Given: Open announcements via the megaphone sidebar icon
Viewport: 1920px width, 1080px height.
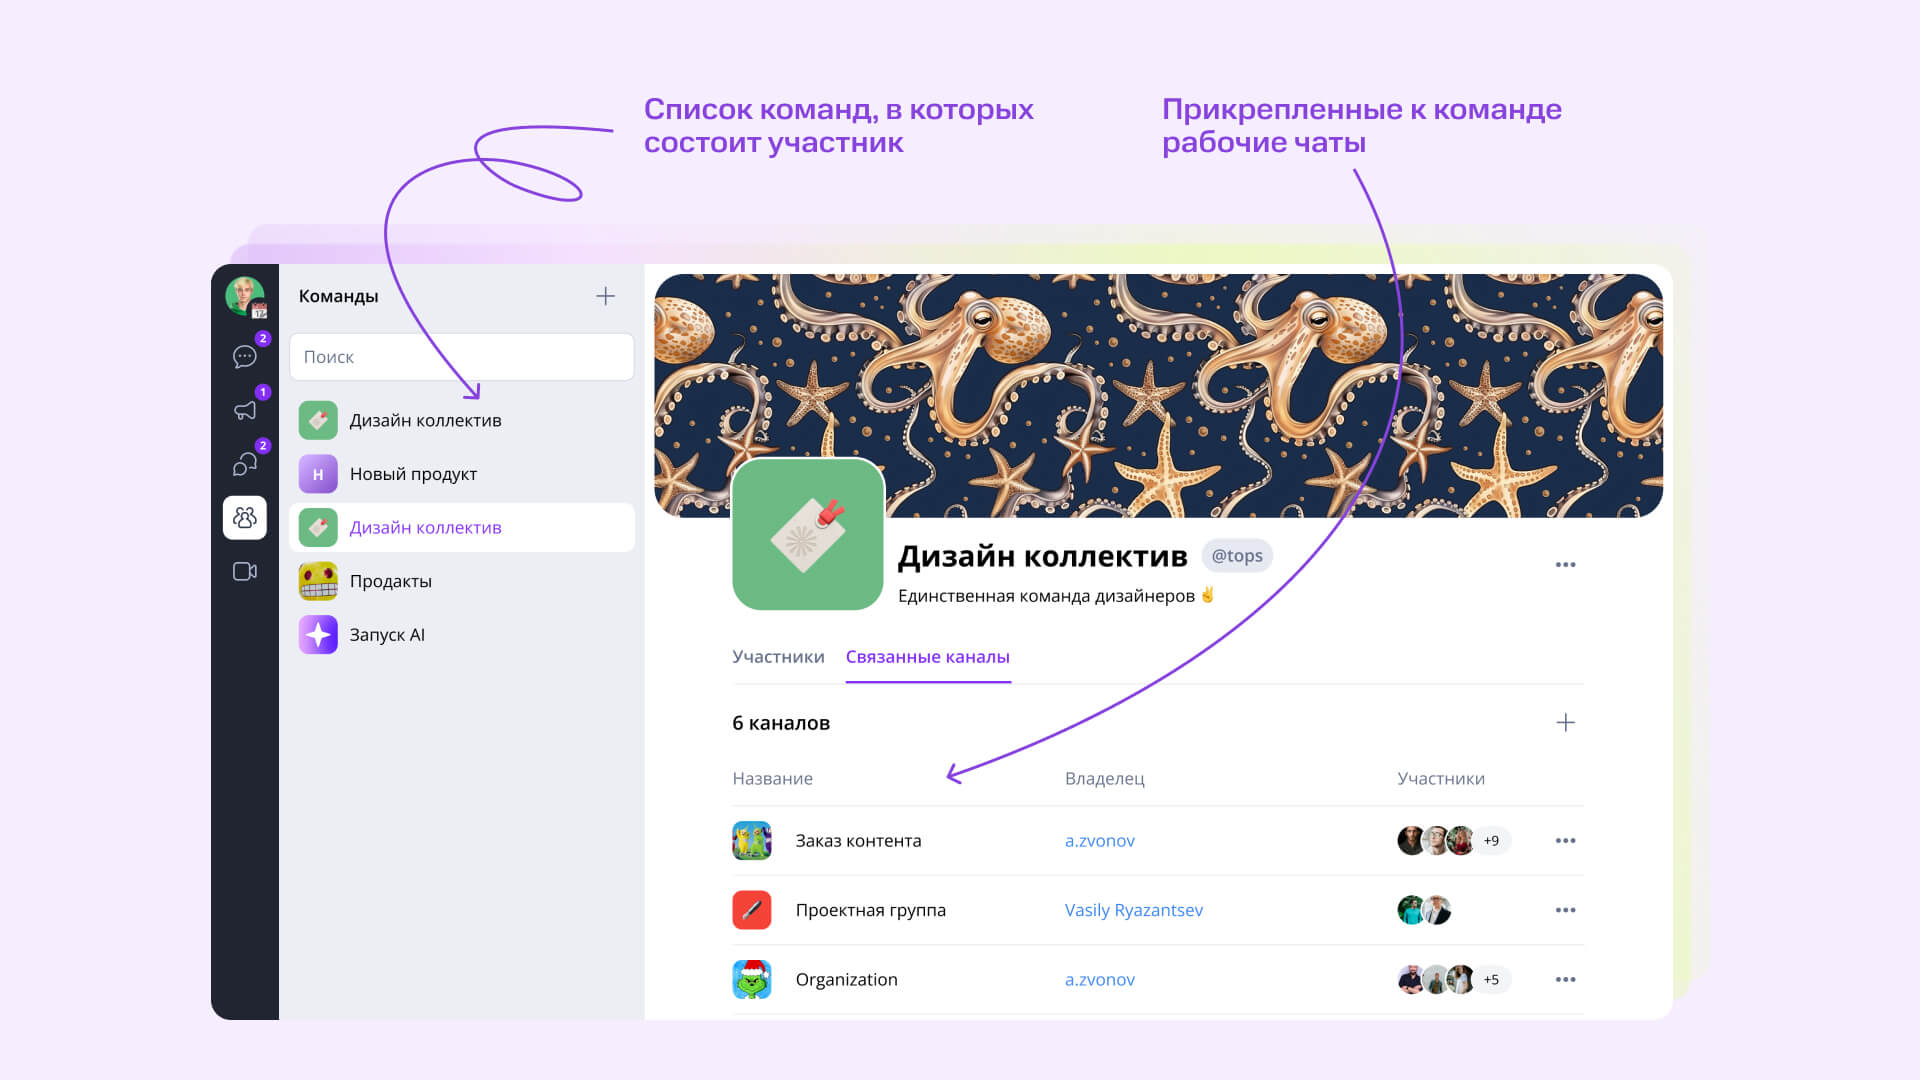Looking at the screenshot, I should point(244,410).
